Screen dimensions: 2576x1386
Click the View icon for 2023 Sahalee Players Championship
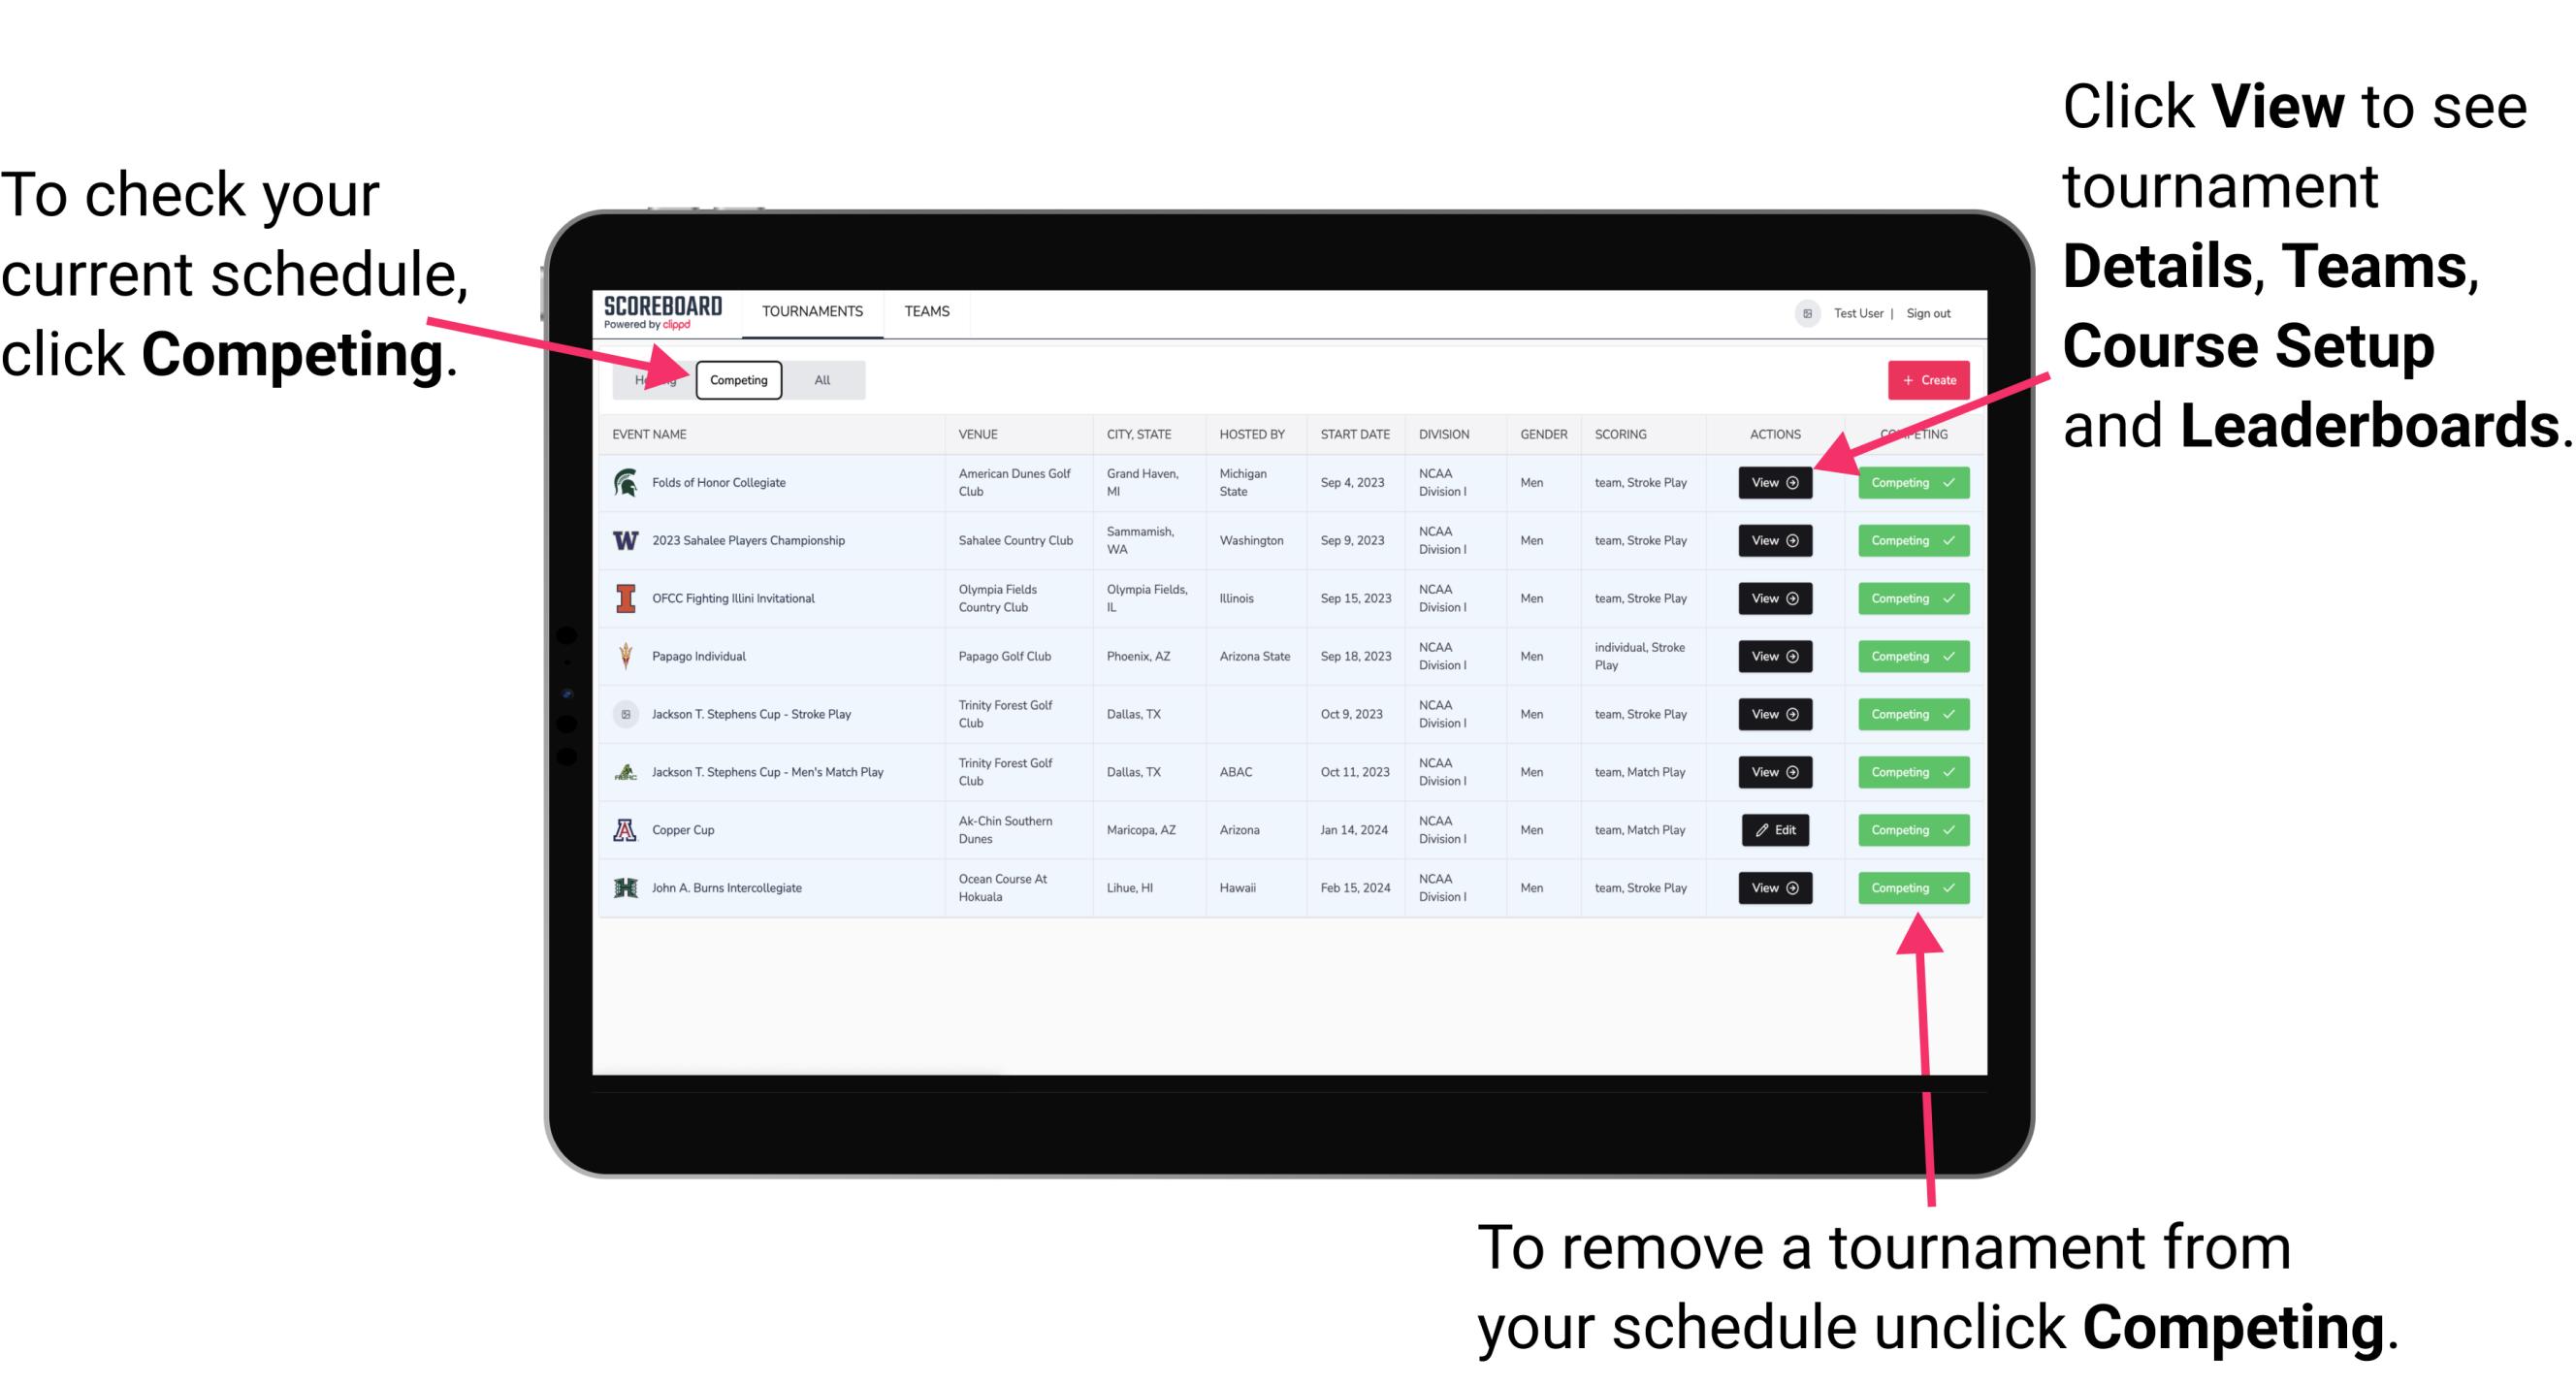(1774, 539)
